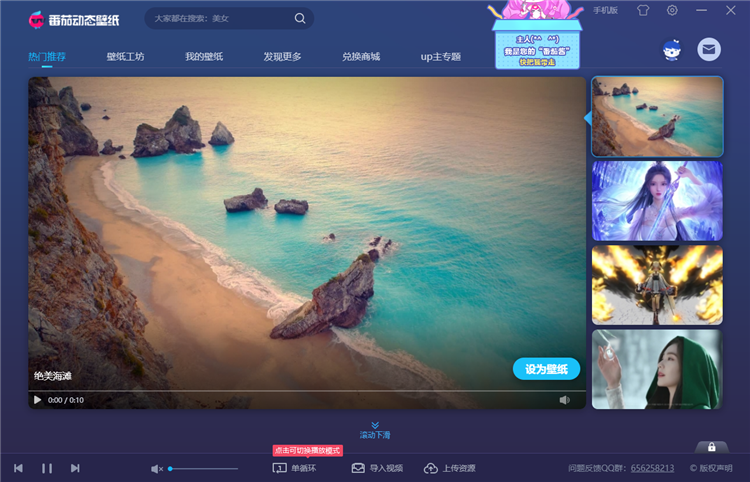The height and width of the screenshot is (482, 750).
Task: Switch playback mode 单循环
Action: coord(294,468)
